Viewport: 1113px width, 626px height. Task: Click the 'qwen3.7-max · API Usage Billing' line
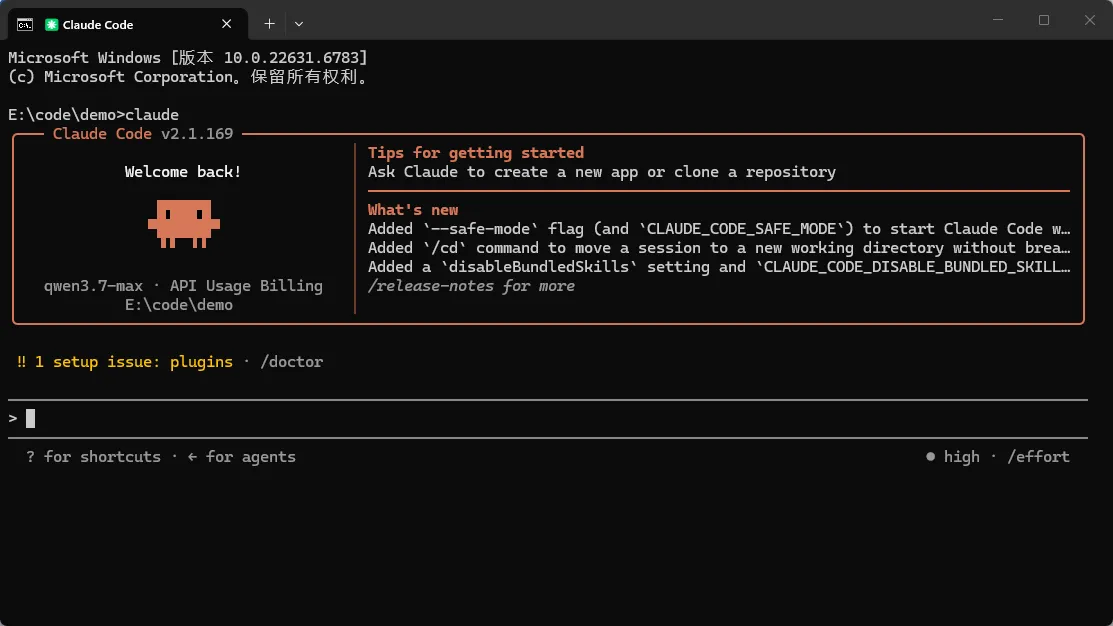(183, 286)
